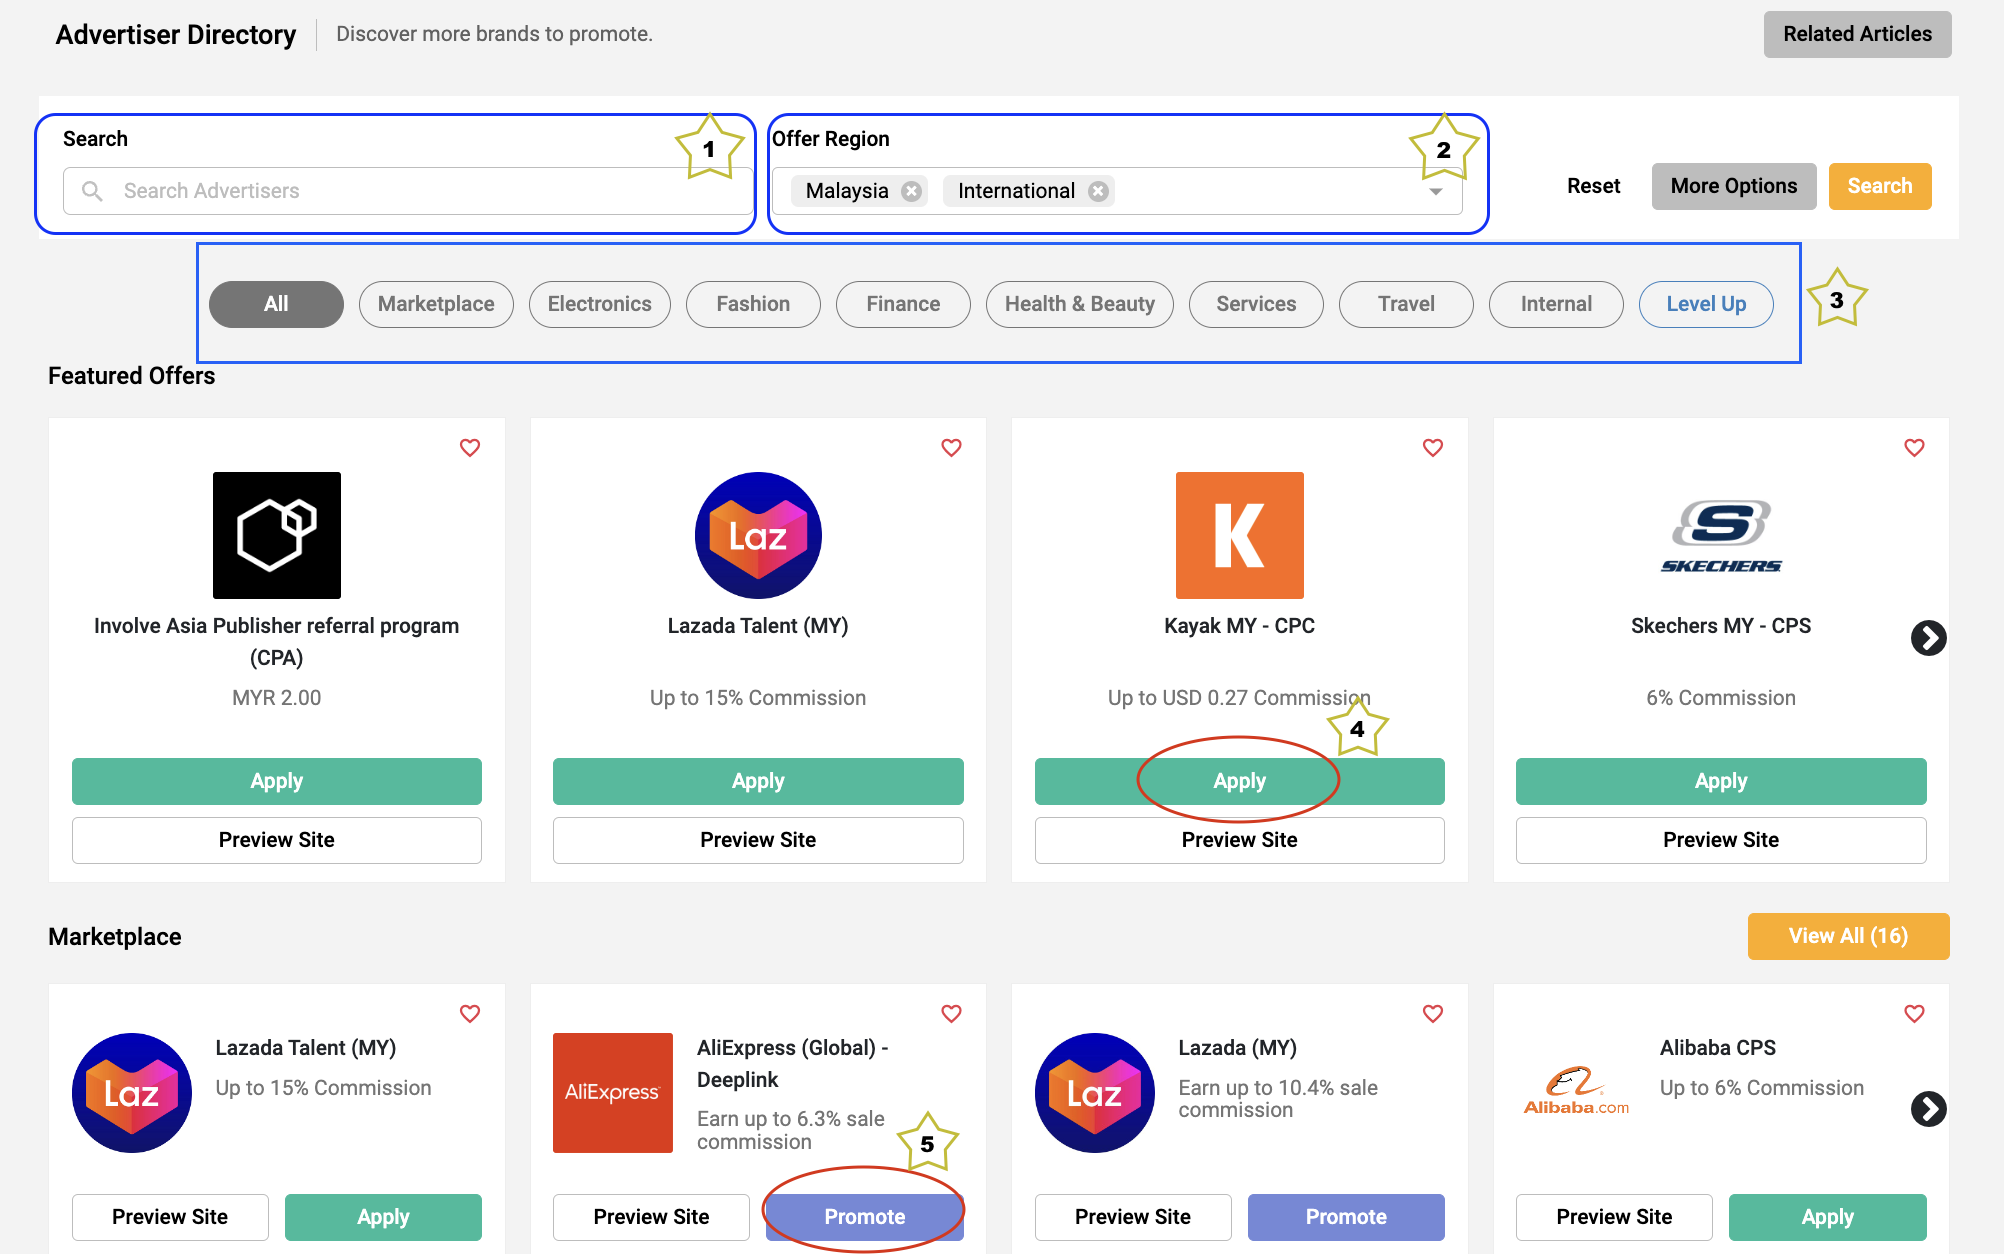Preview site for Alibaba CPS

tap(1614, 1217)
